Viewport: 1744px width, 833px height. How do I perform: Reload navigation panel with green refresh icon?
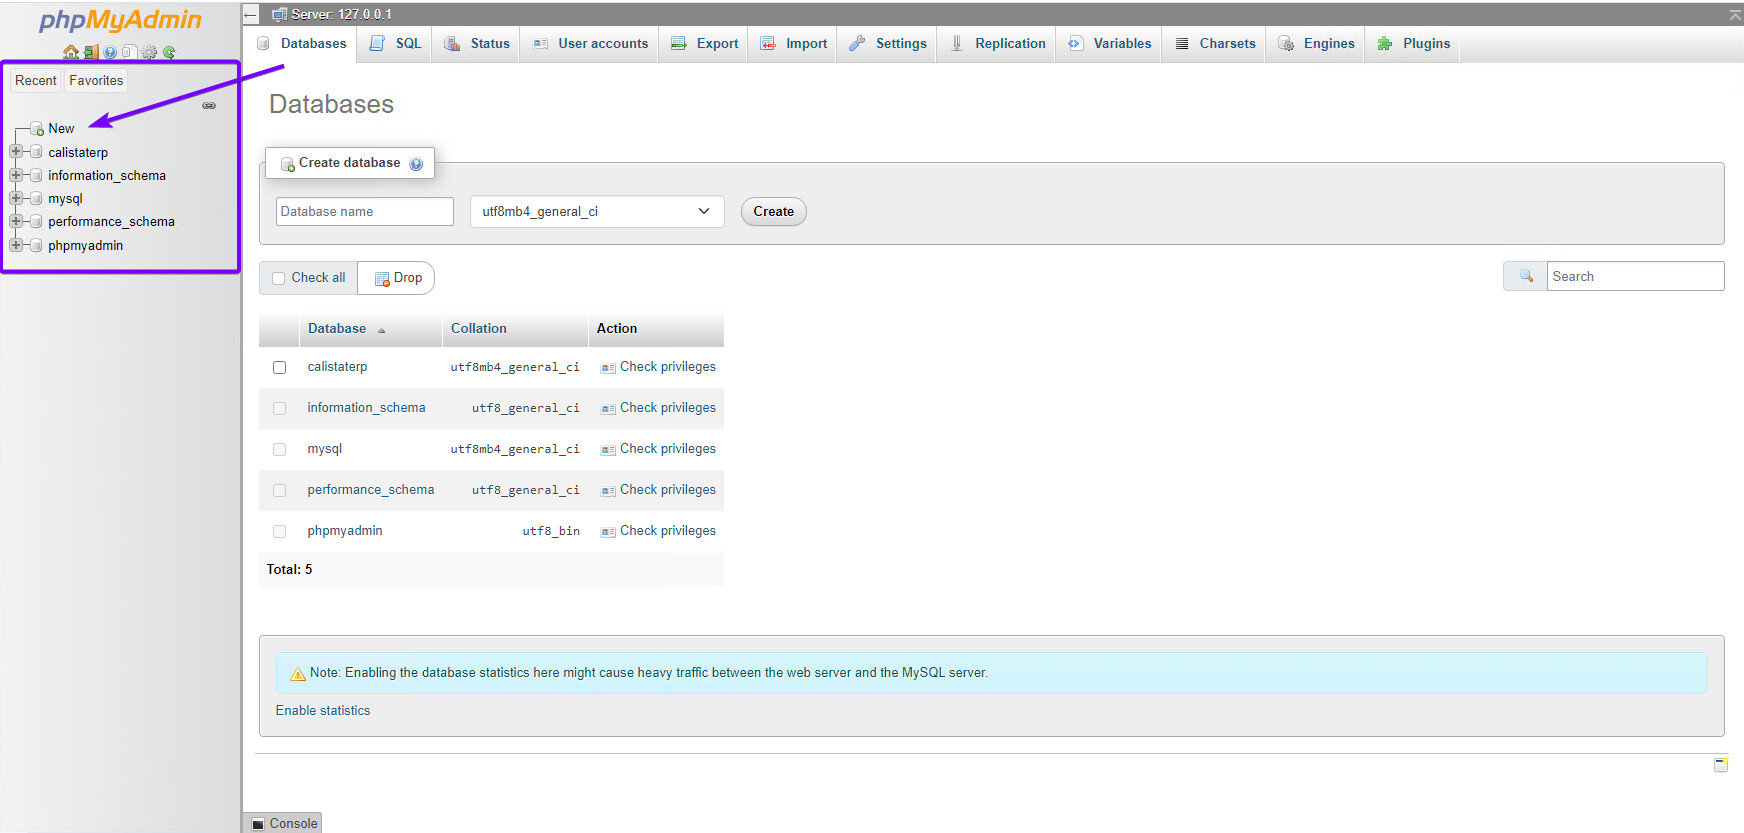169,52
